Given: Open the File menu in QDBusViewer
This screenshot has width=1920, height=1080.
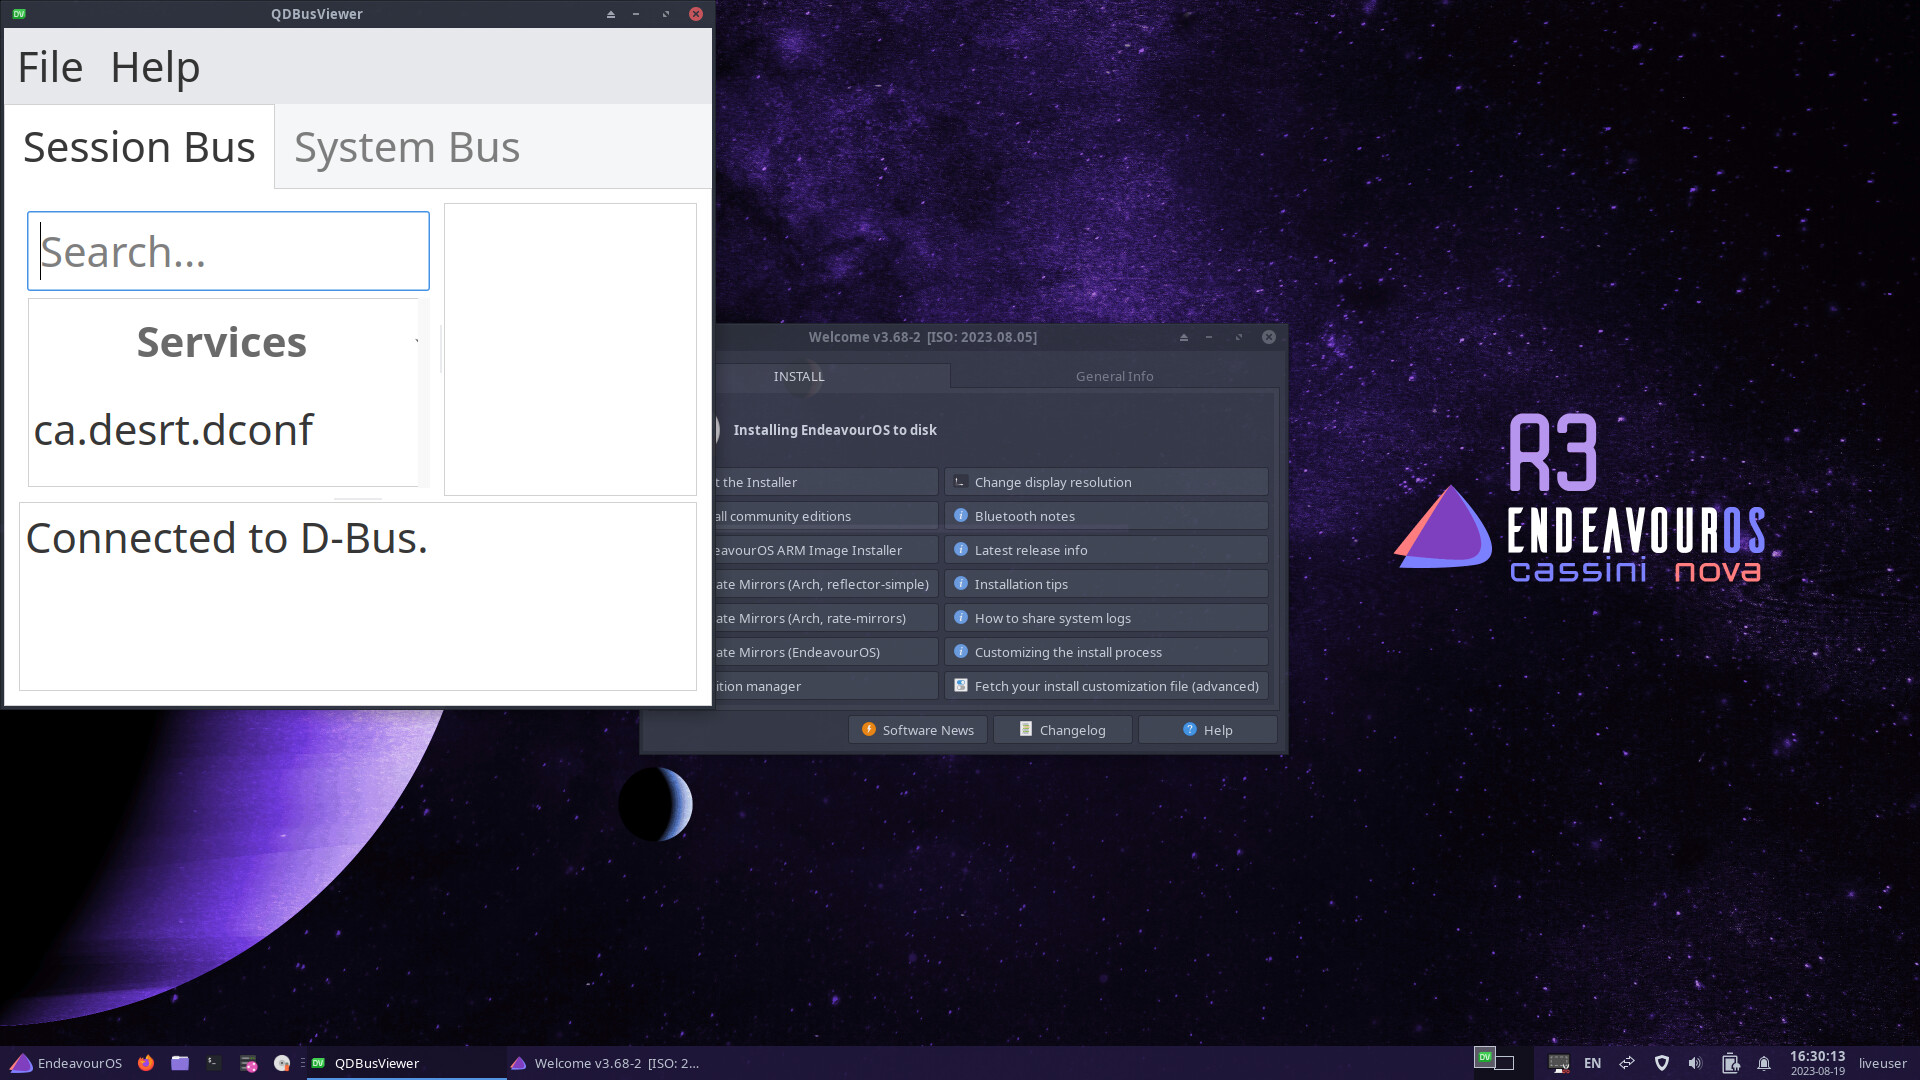Looking at the screenshot, I should tap(50, 68).
